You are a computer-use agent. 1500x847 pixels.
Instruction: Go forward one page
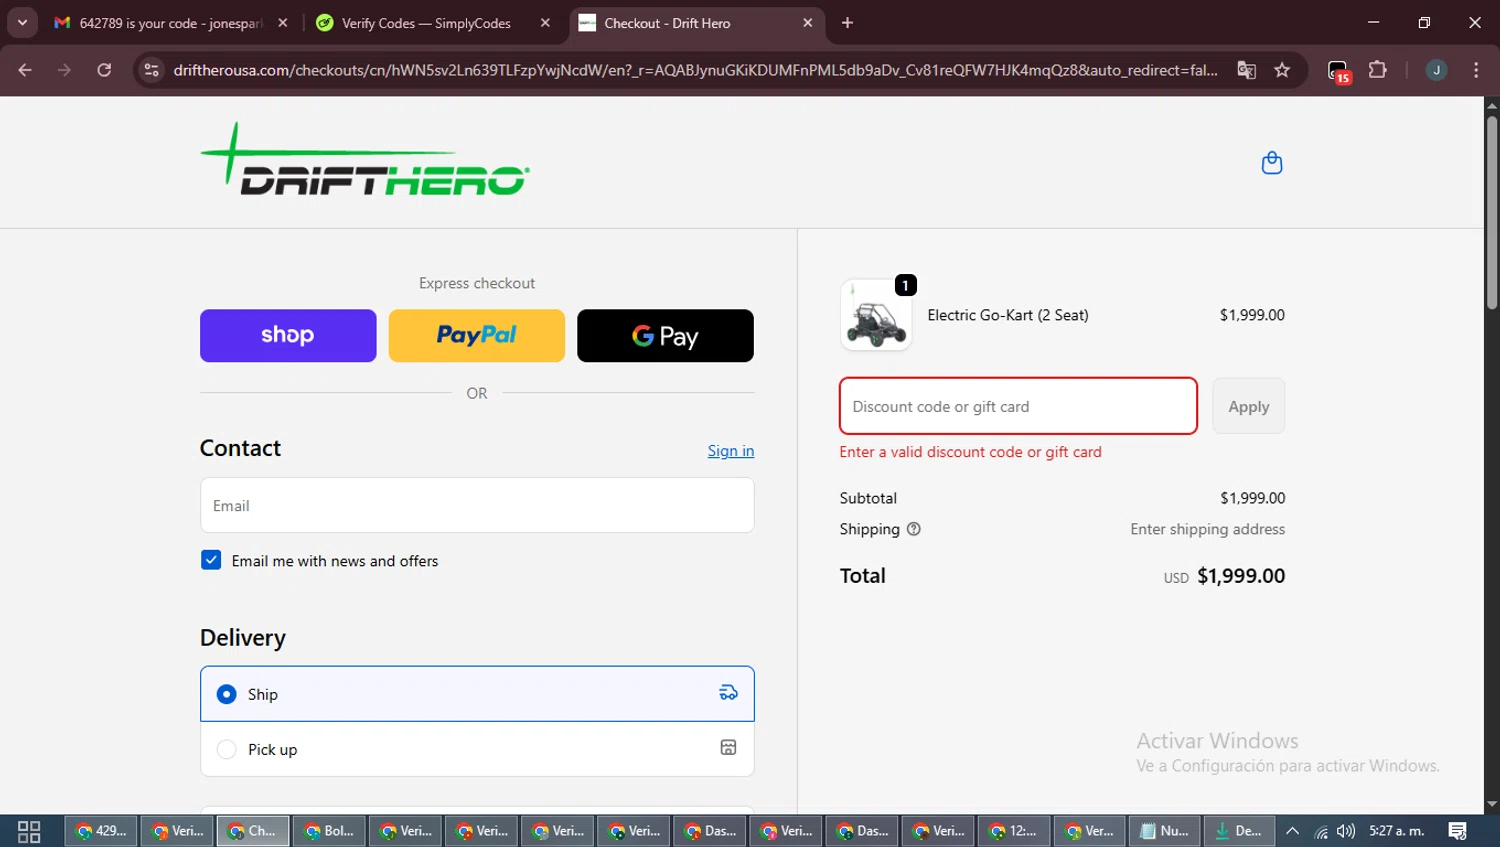point(65,70)
